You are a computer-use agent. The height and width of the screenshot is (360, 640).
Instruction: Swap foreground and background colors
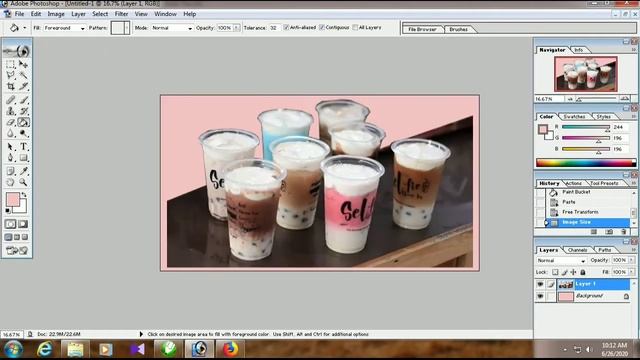coord(24,195)
